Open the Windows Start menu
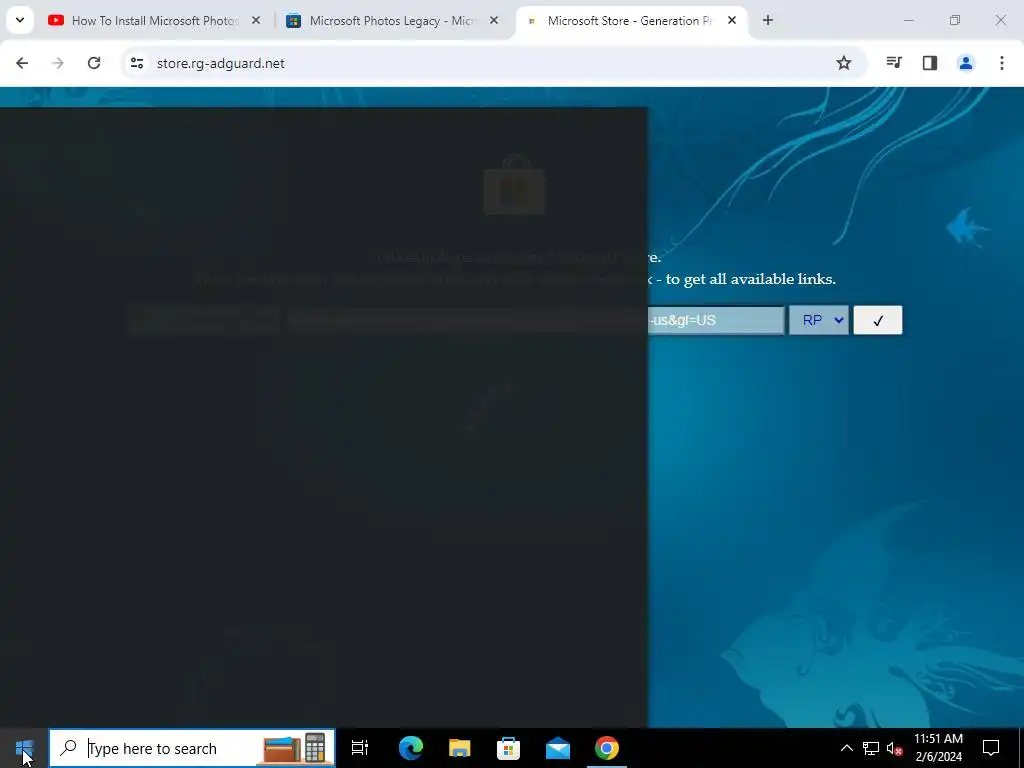Screen dimensions: 1024x768 coord(24,748)
